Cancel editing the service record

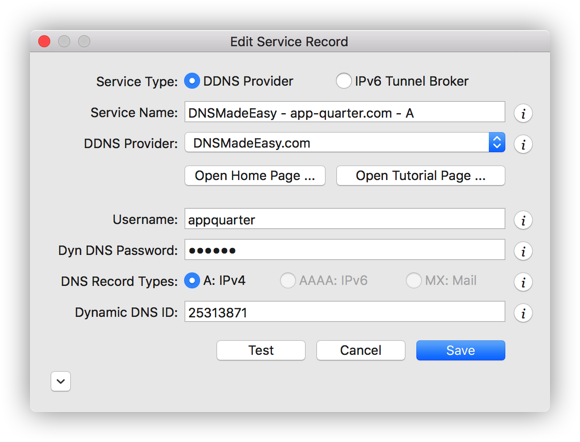click(x=361, y=350)
